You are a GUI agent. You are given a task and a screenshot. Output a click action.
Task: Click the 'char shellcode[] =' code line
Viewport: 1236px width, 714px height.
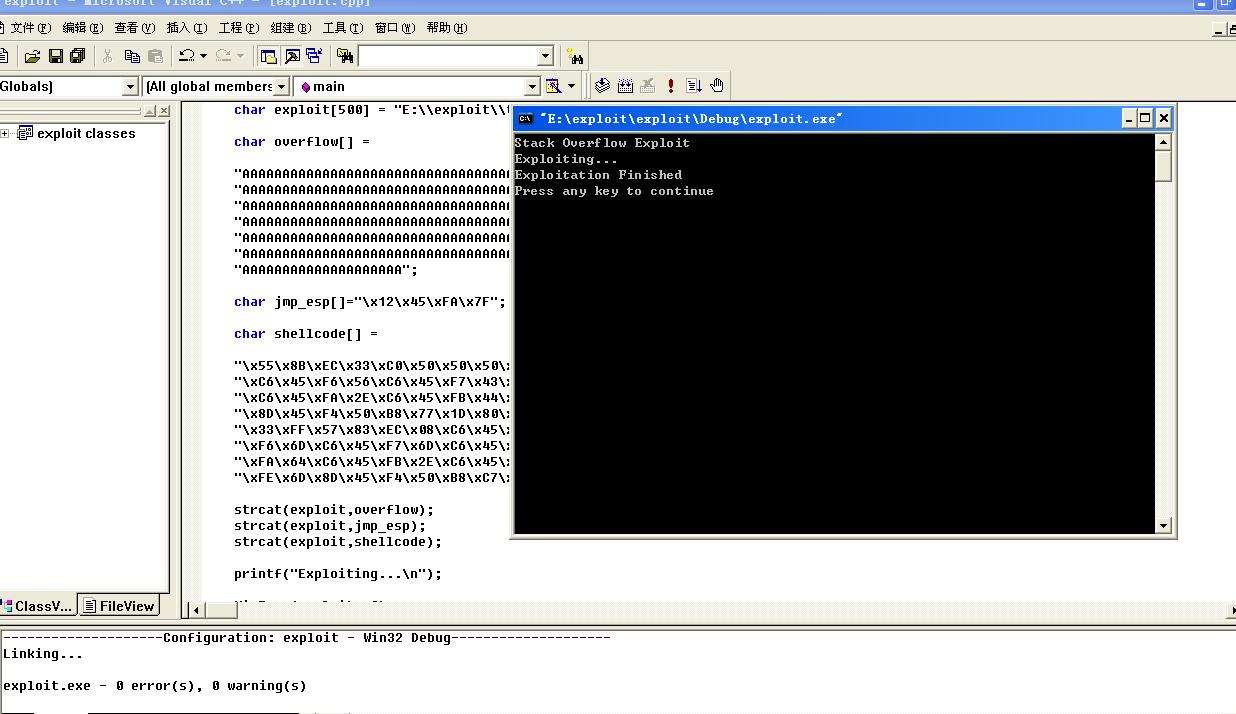pyautogui.click(x=306, y=334)
